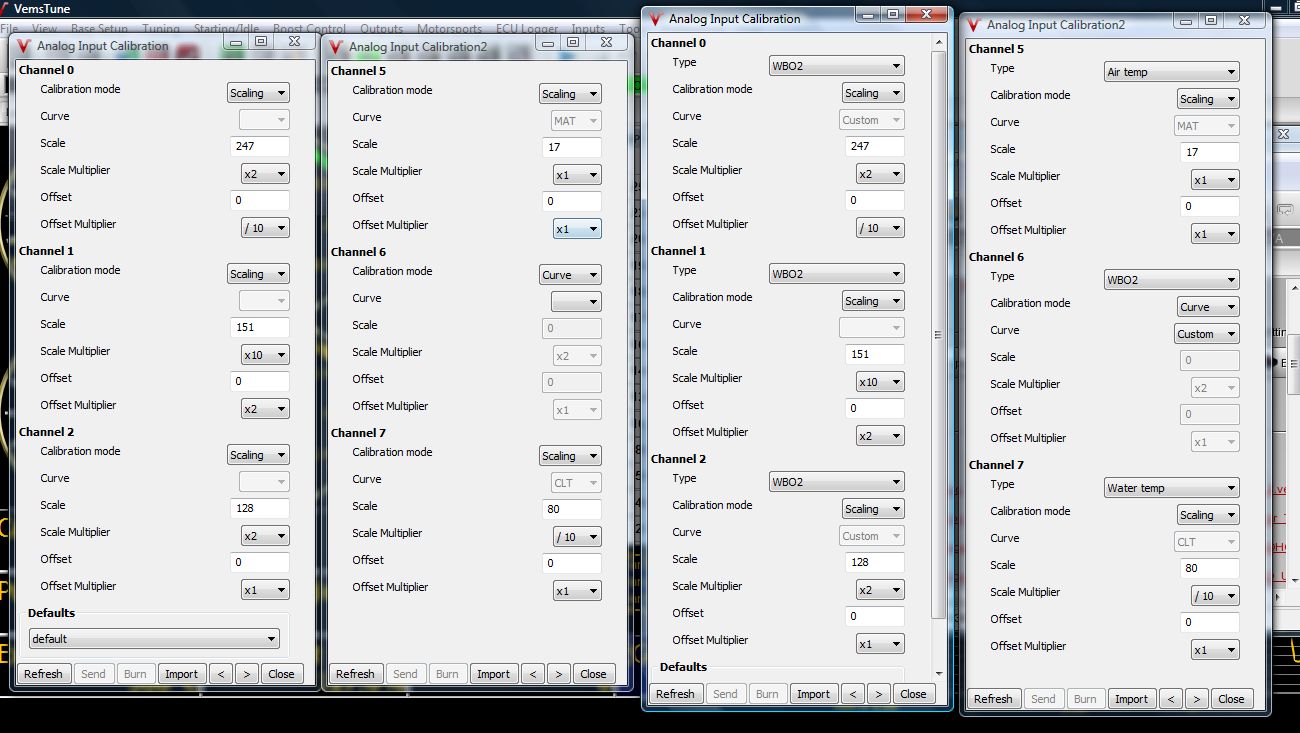The width and height of the screenshot is (1300, 733).
Task: Click Refresh in the rightmost Calibration2 window
Action: tap(993, 699)
